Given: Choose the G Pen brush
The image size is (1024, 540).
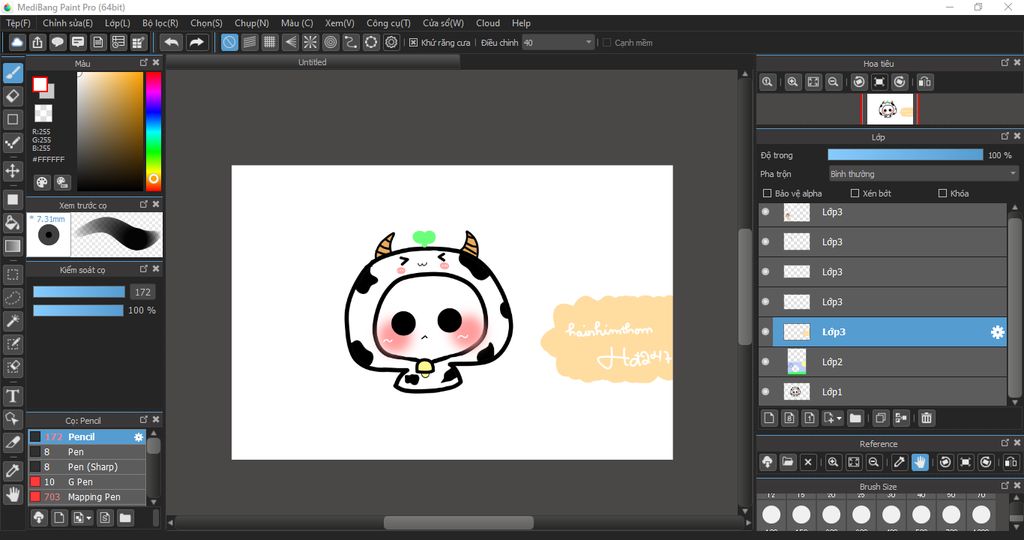Looking at the screenshot, I should coord(87,482).
